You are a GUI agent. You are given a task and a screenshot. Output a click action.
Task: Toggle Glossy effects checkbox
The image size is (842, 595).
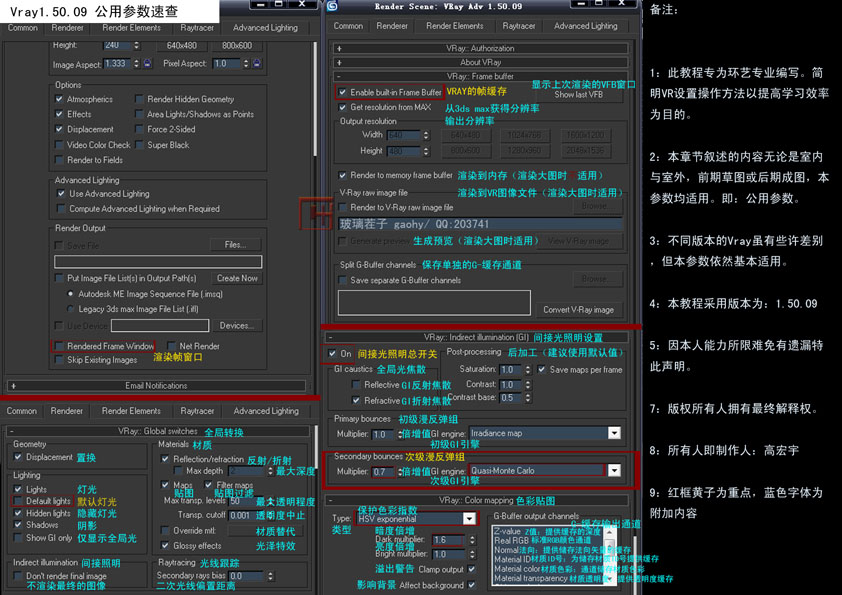(165, 546)
